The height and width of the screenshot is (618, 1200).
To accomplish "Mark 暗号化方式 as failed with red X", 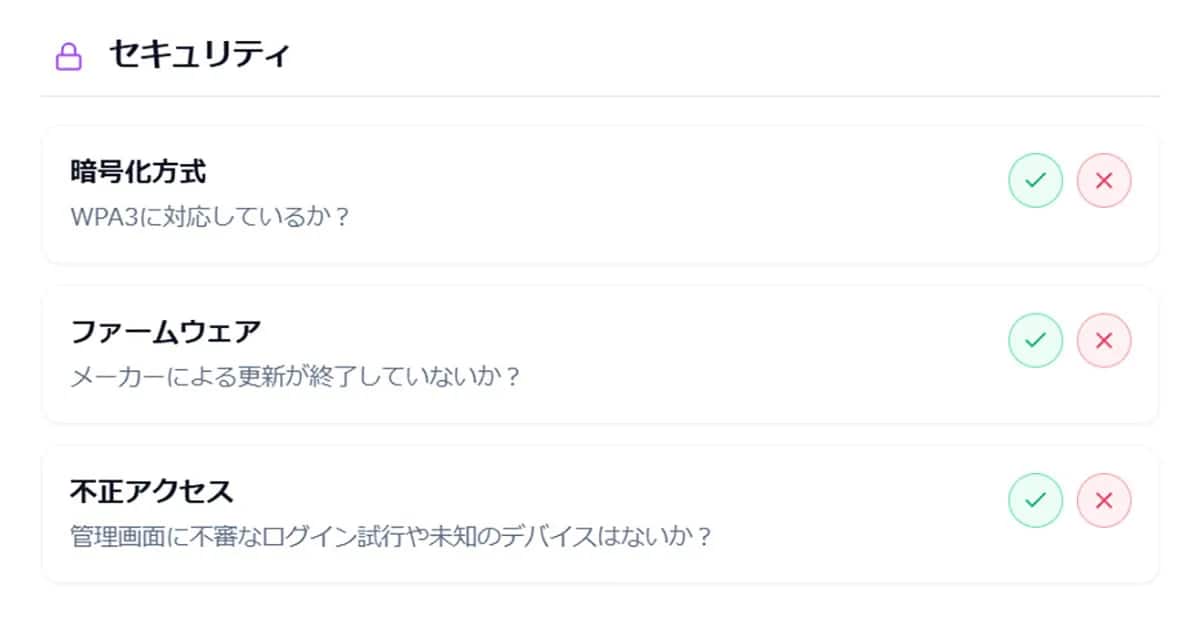I will click(1104, 181).
